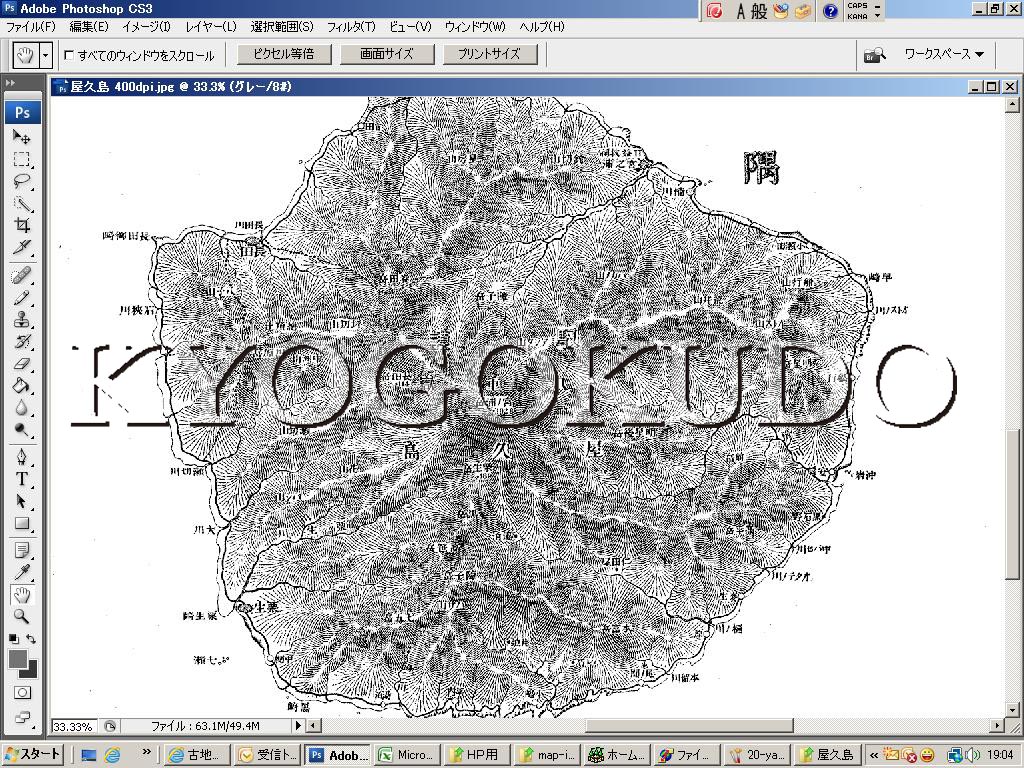Open the 選択範囲(S) menu
This screenshot has width=1024, height=768.
282,27
